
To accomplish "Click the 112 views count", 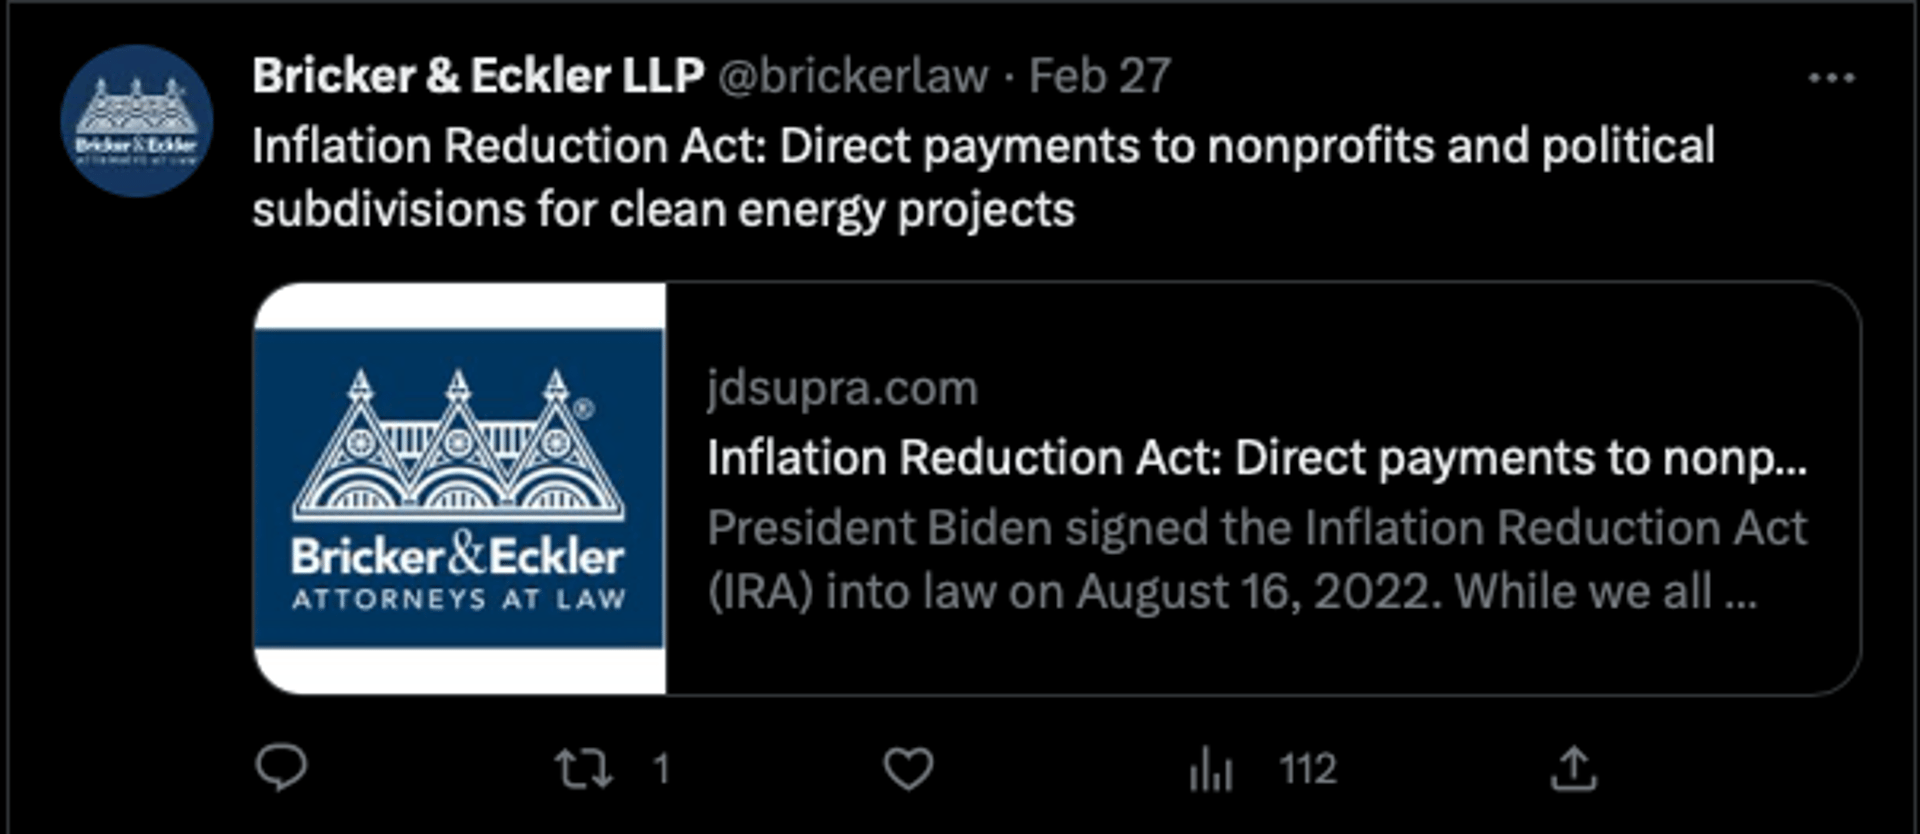I will (1308, 769).
